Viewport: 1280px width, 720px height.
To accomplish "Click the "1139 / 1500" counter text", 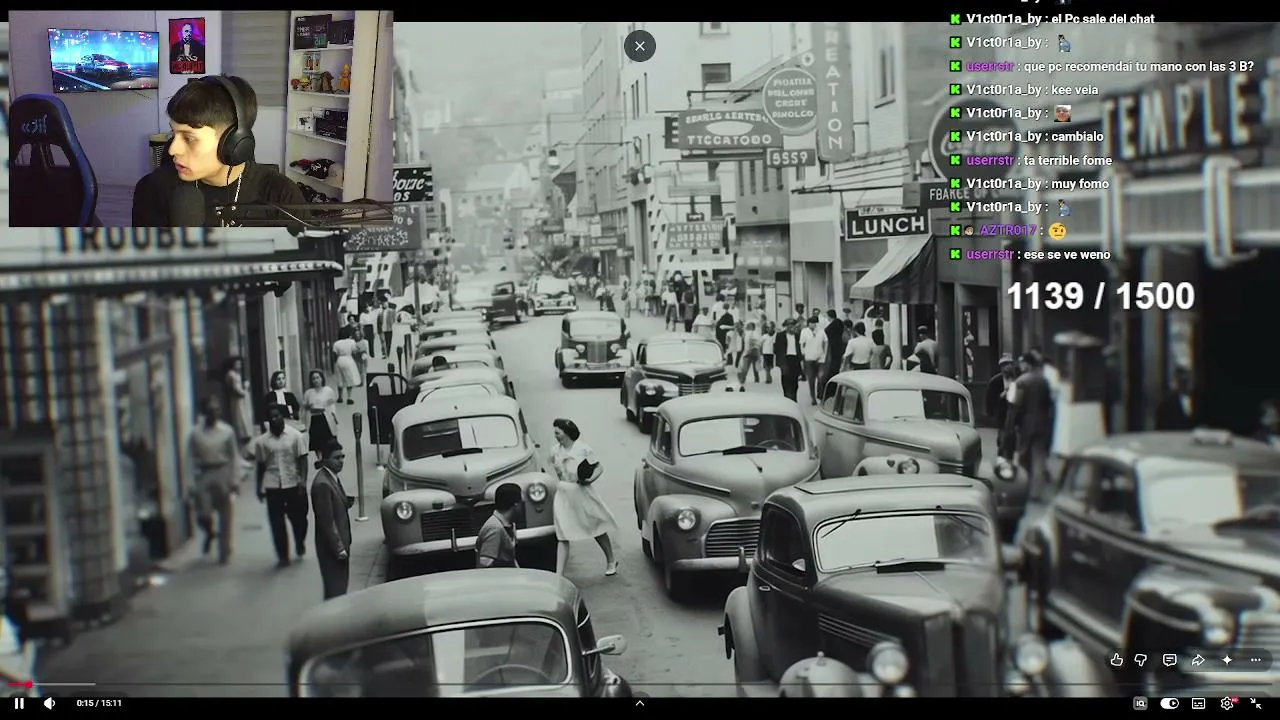I will coord(1100,296).
